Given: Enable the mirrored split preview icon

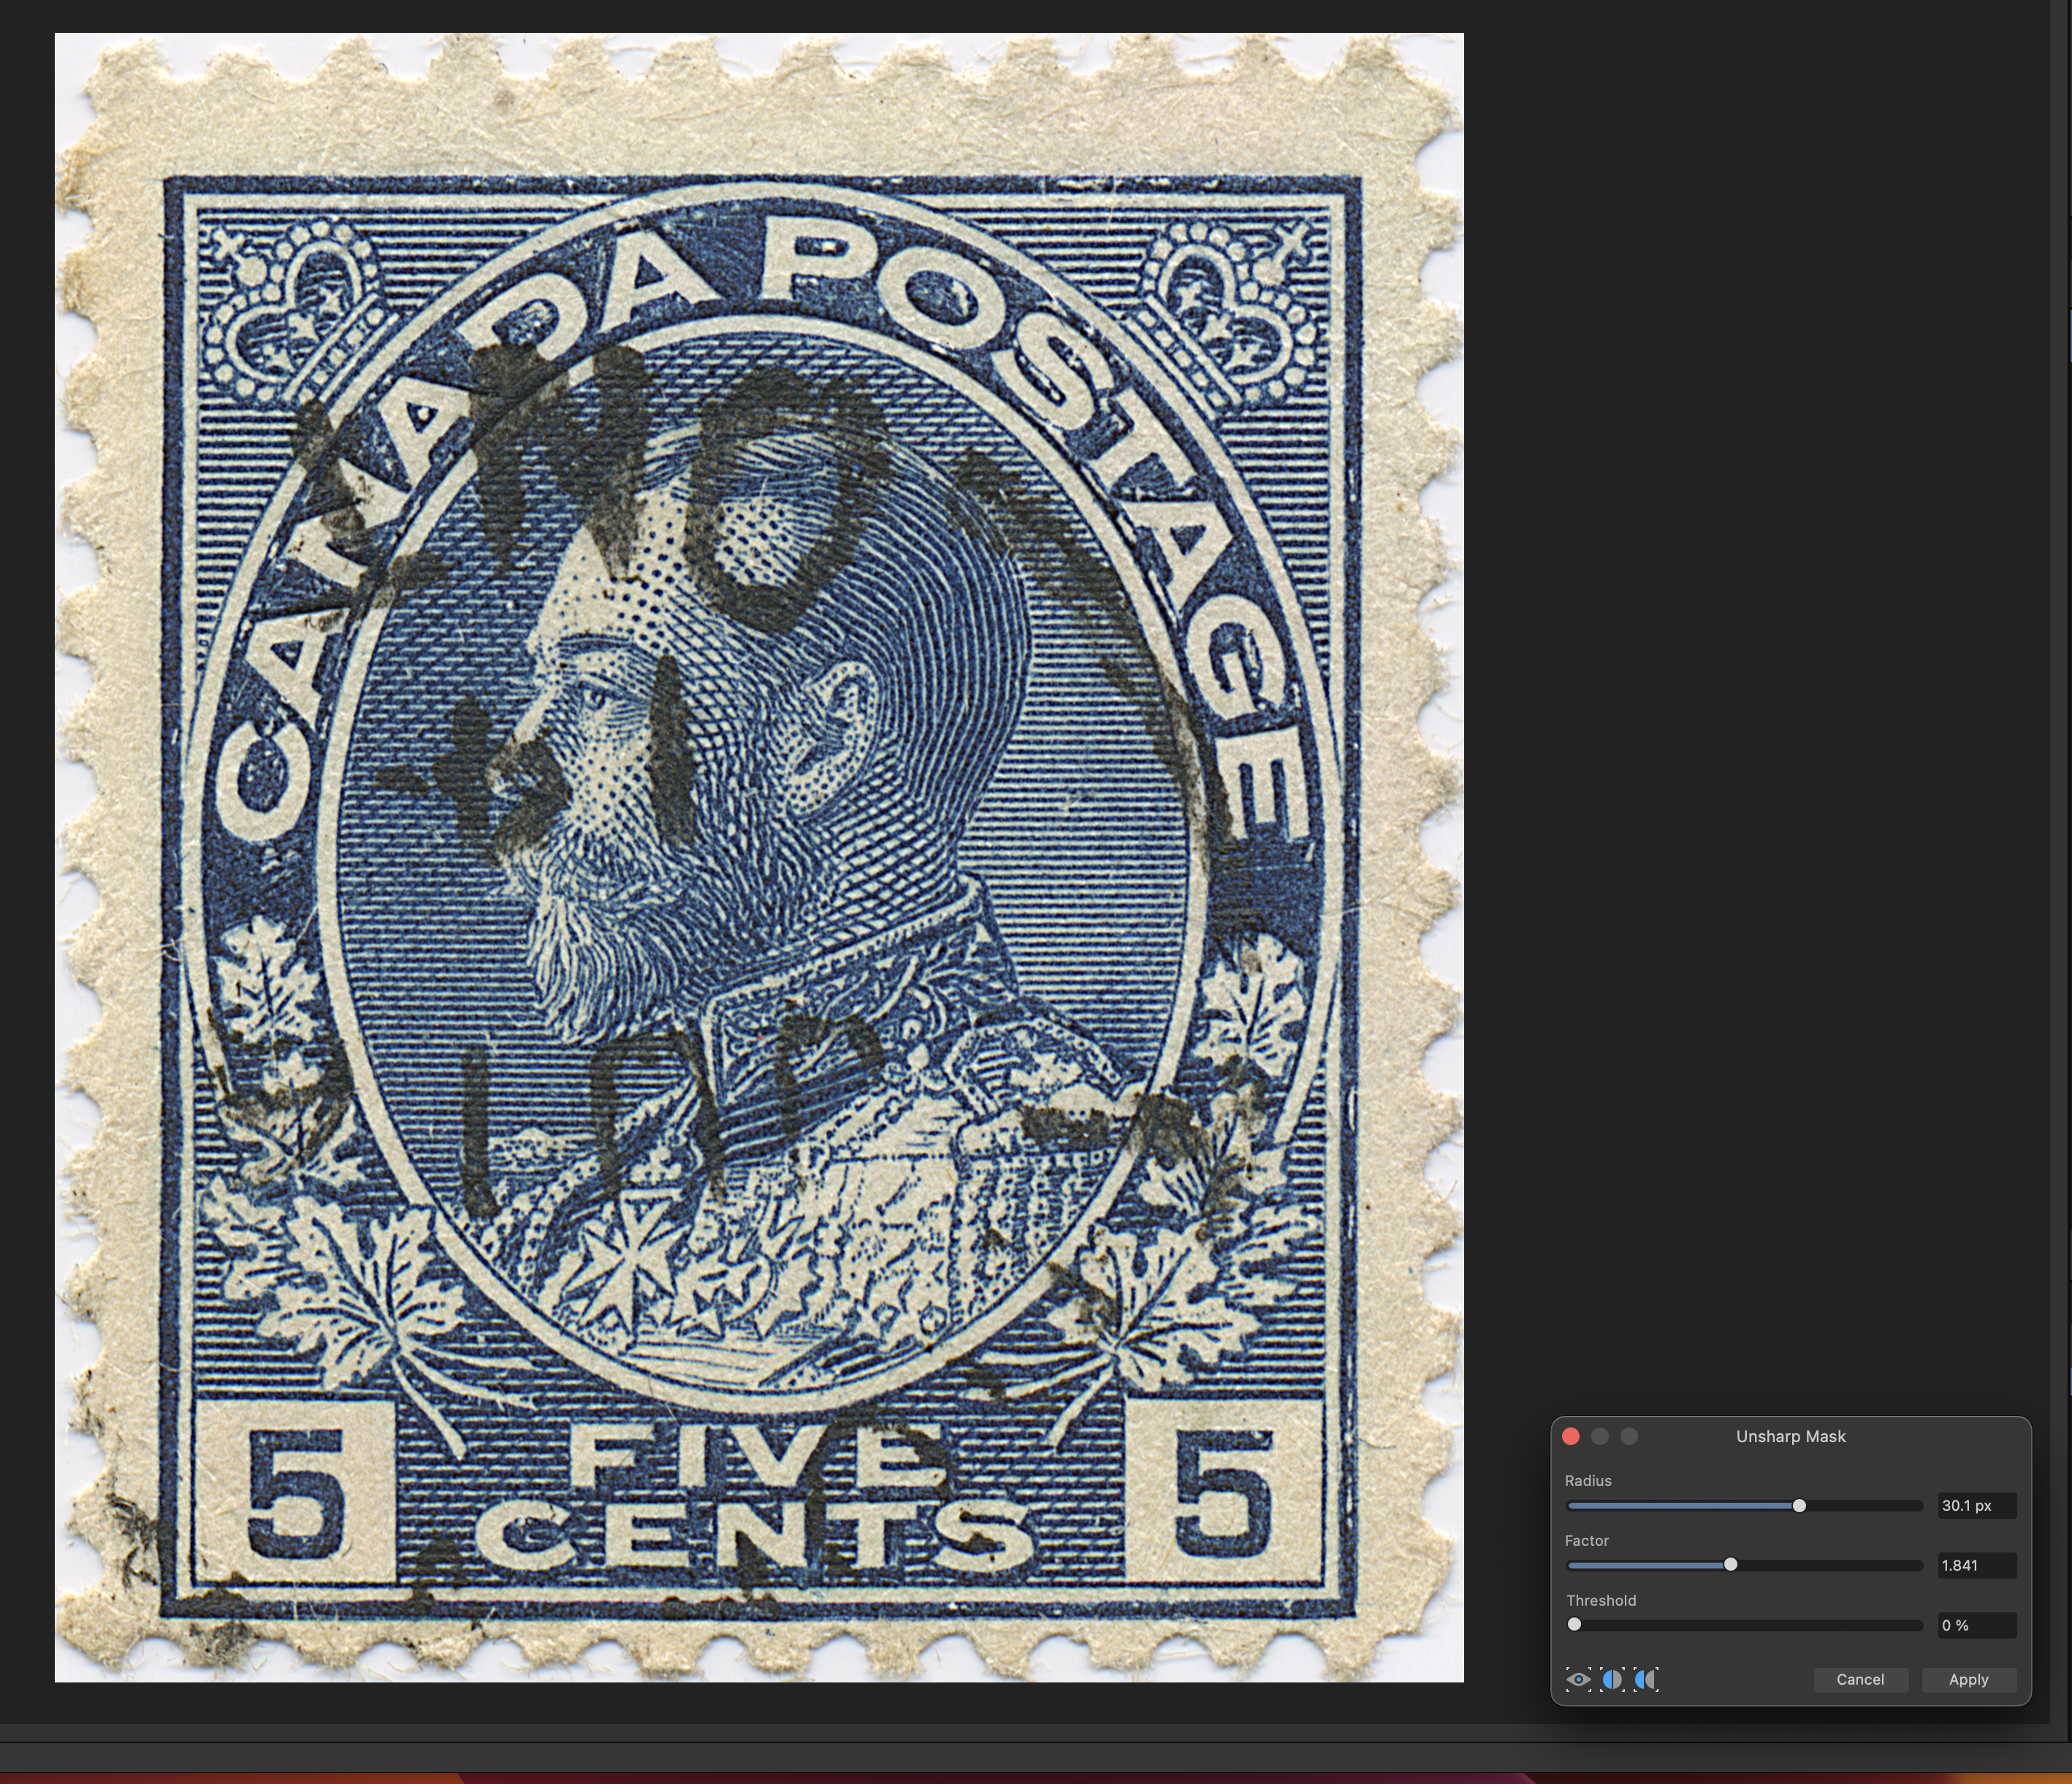Looking at the screenshot, I should (x=1645, y=1679).
